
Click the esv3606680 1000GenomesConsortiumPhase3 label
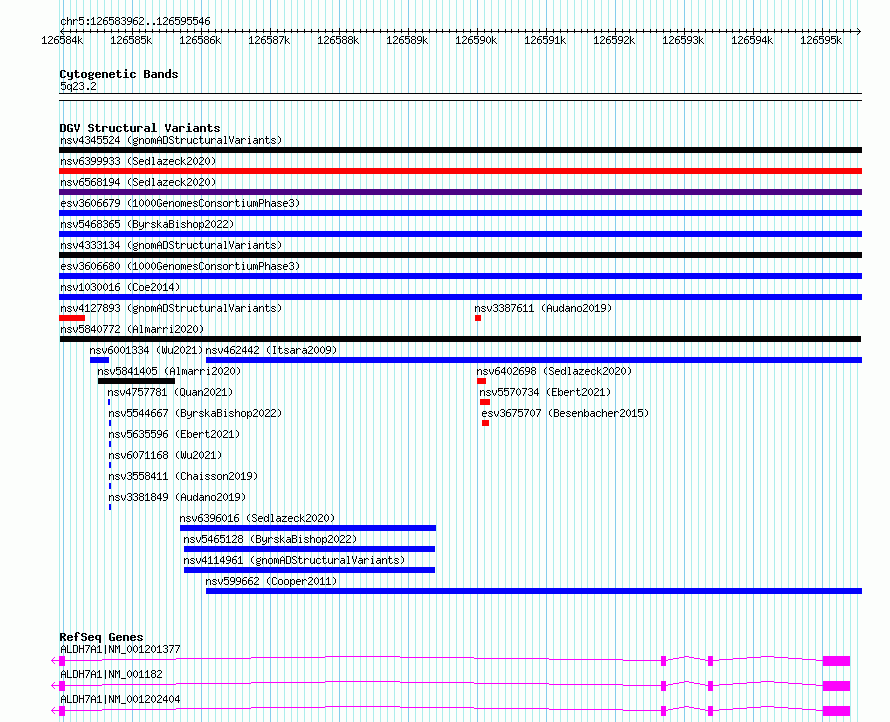coord(180,266)
